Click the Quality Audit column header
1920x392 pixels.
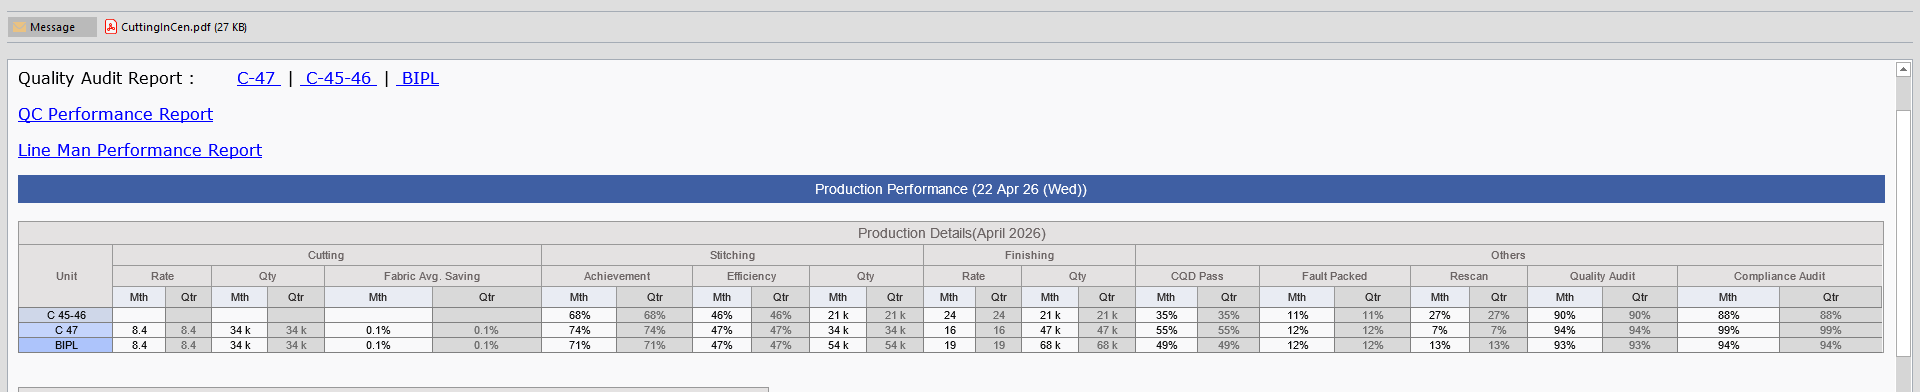pos(1602,276)
